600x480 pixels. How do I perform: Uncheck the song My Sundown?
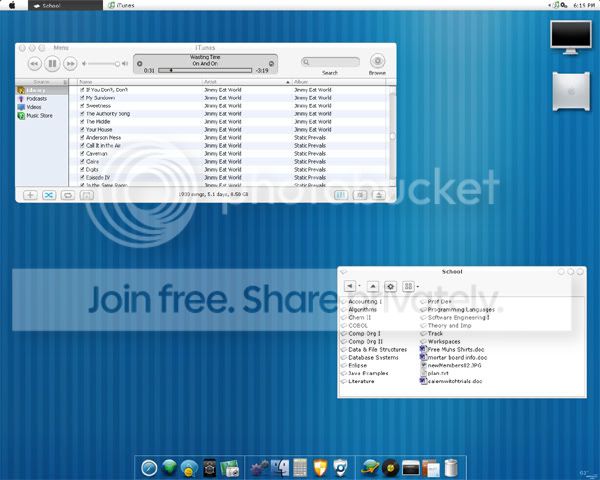pos(82,98)
